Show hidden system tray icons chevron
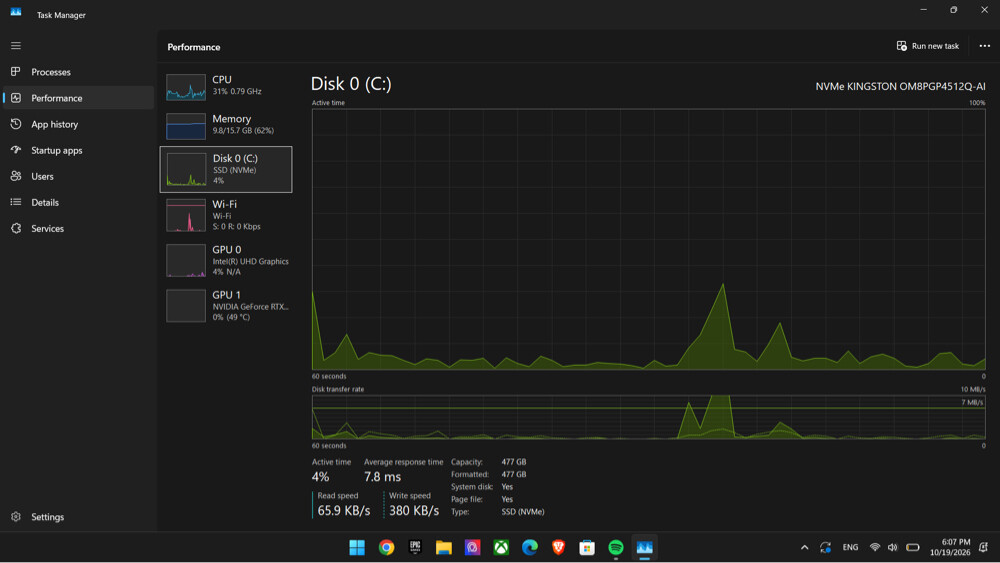The image size is (1000, 563). (x=804, y=547)
